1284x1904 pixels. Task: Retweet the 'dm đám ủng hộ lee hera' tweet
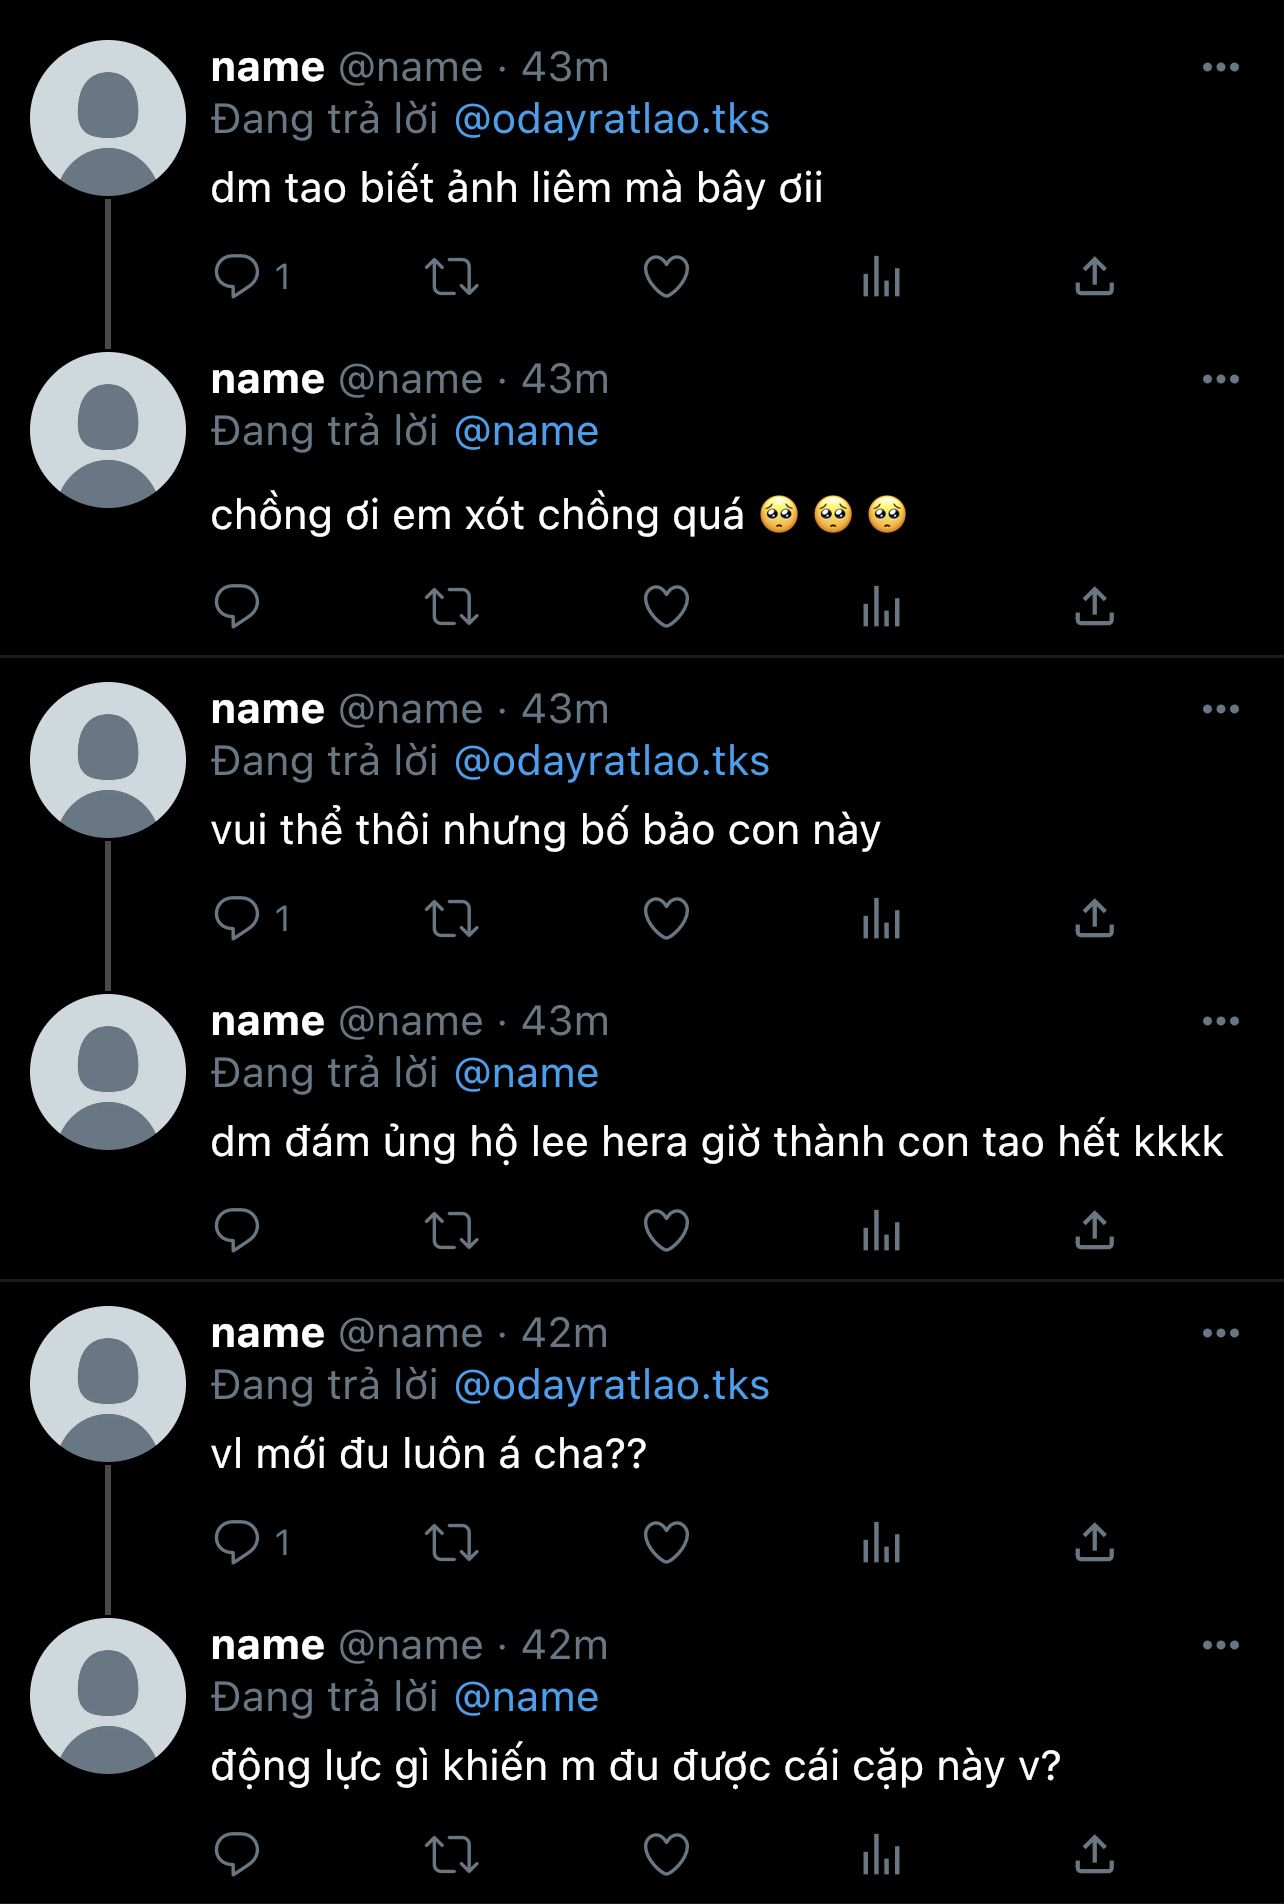pos(452,1230)
